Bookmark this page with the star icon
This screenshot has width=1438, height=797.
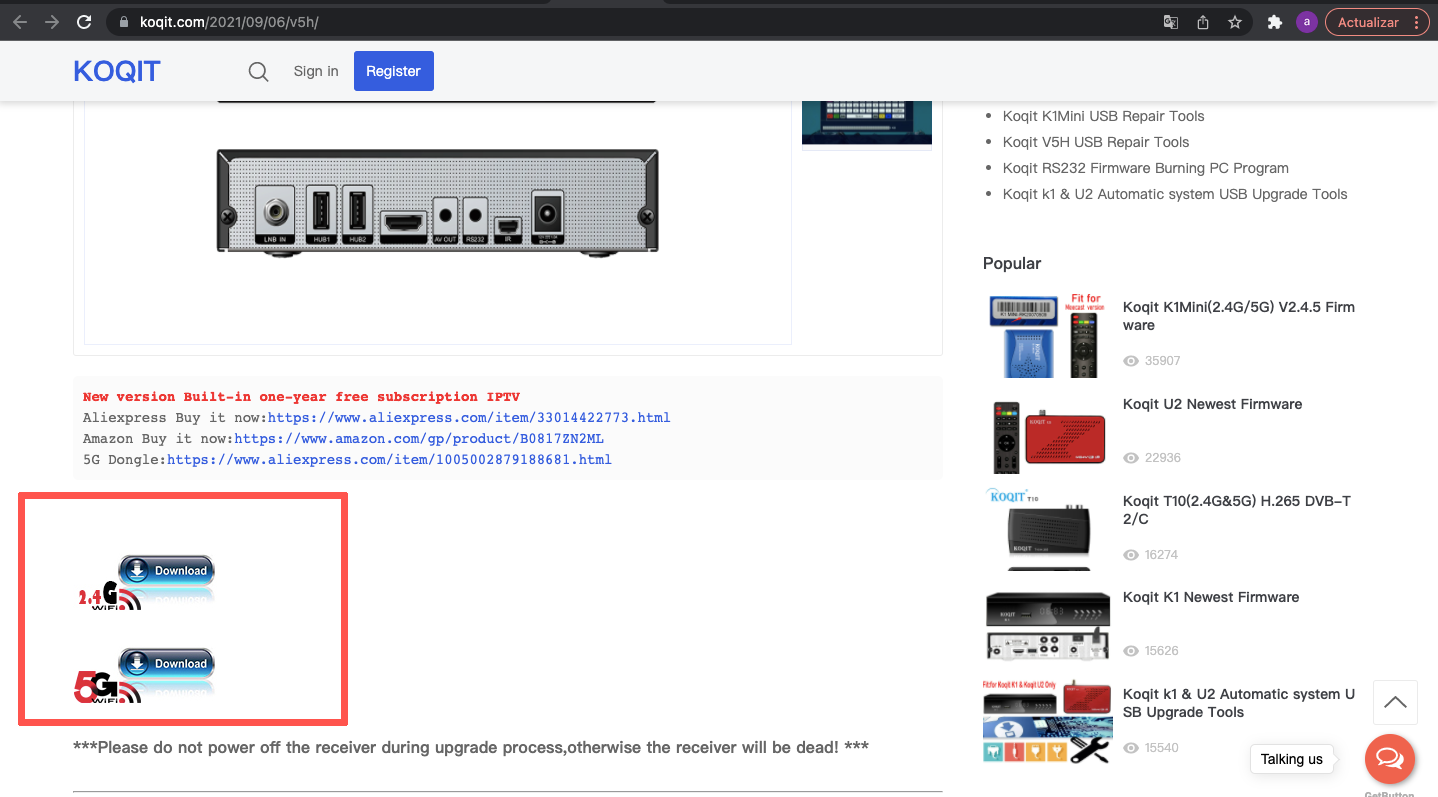coord(1235,22)
